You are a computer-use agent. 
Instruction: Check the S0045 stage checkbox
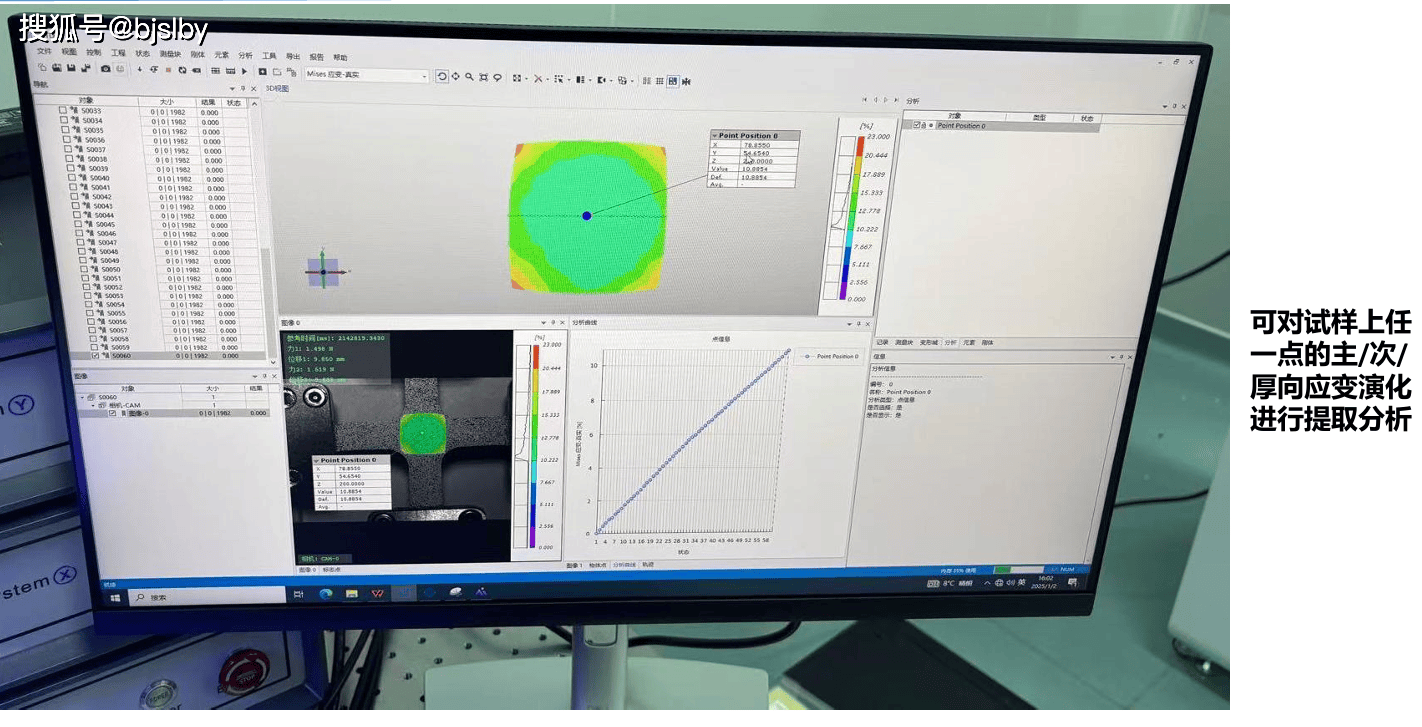click(x=75, y=224)
